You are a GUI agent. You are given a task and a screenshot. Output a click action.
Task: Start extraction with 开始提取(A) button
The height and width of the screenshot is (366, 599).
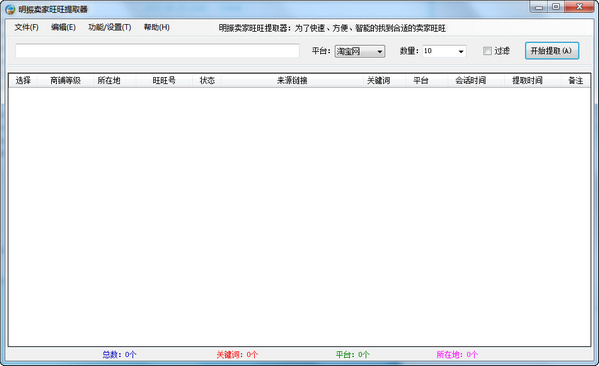[x=552, y=51]
